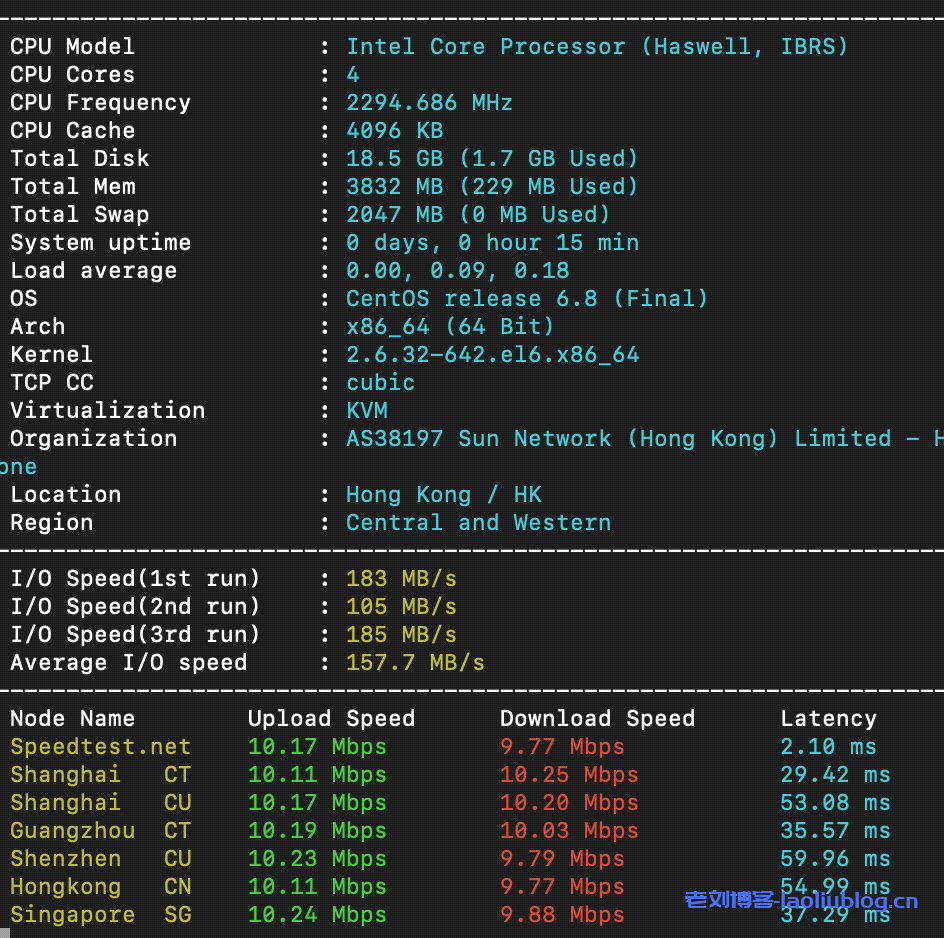
Task: Click the Singapore SG upload speed value
Action: [317, 915]
